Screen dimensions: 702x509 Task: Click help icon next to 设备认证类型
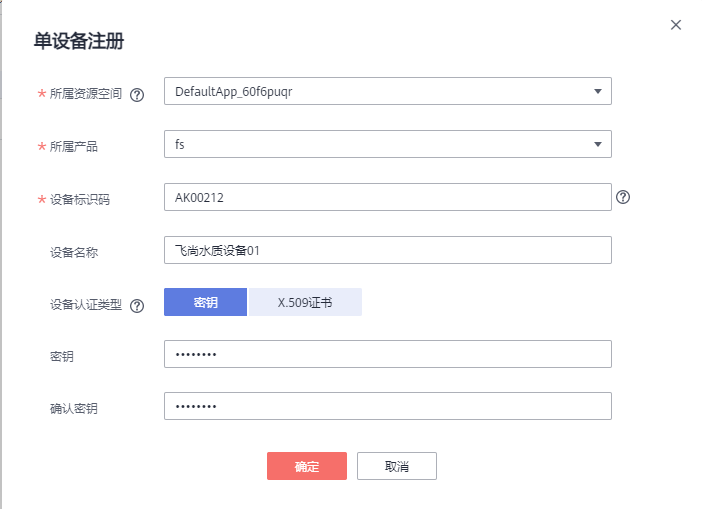(x=137, y=306)
